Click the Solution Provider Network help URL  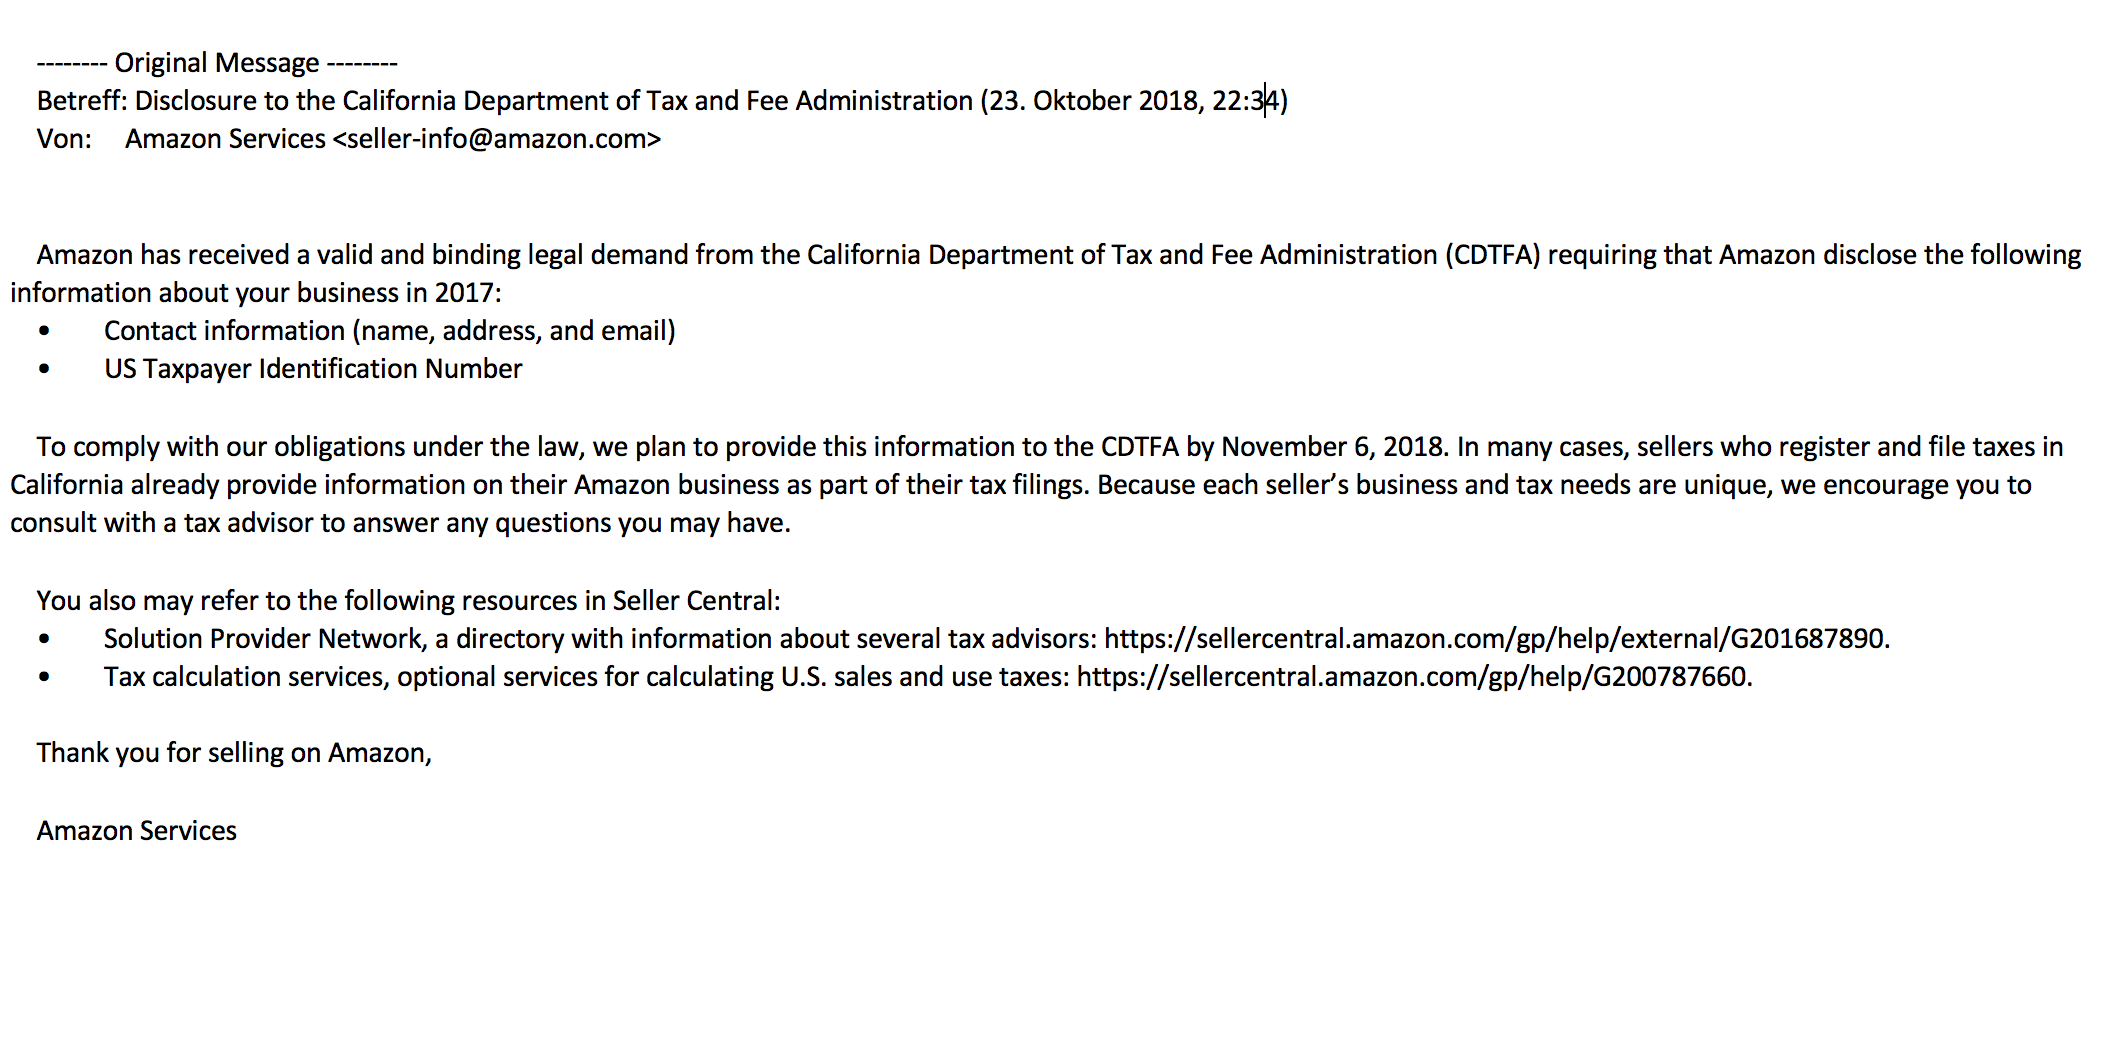[x=1496, y=639]
